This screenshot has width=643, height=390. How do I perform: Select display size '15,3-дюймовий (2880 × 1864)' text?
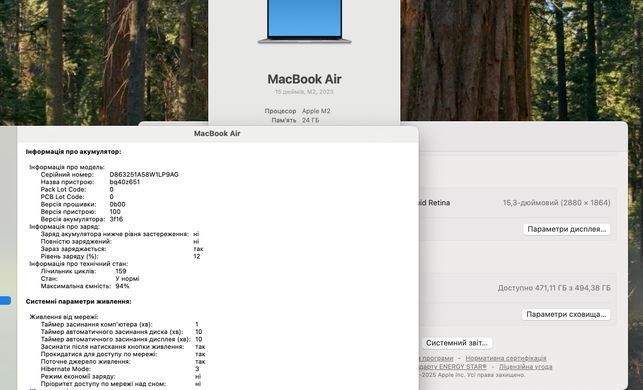pyautogui.click(x=556, y=203)
